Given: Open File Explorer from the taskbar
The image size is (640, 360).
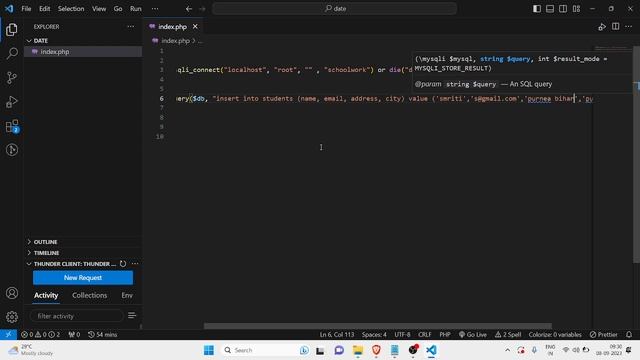Looking at the screenshot, I should pyautogui.click(x=358, y=350).
